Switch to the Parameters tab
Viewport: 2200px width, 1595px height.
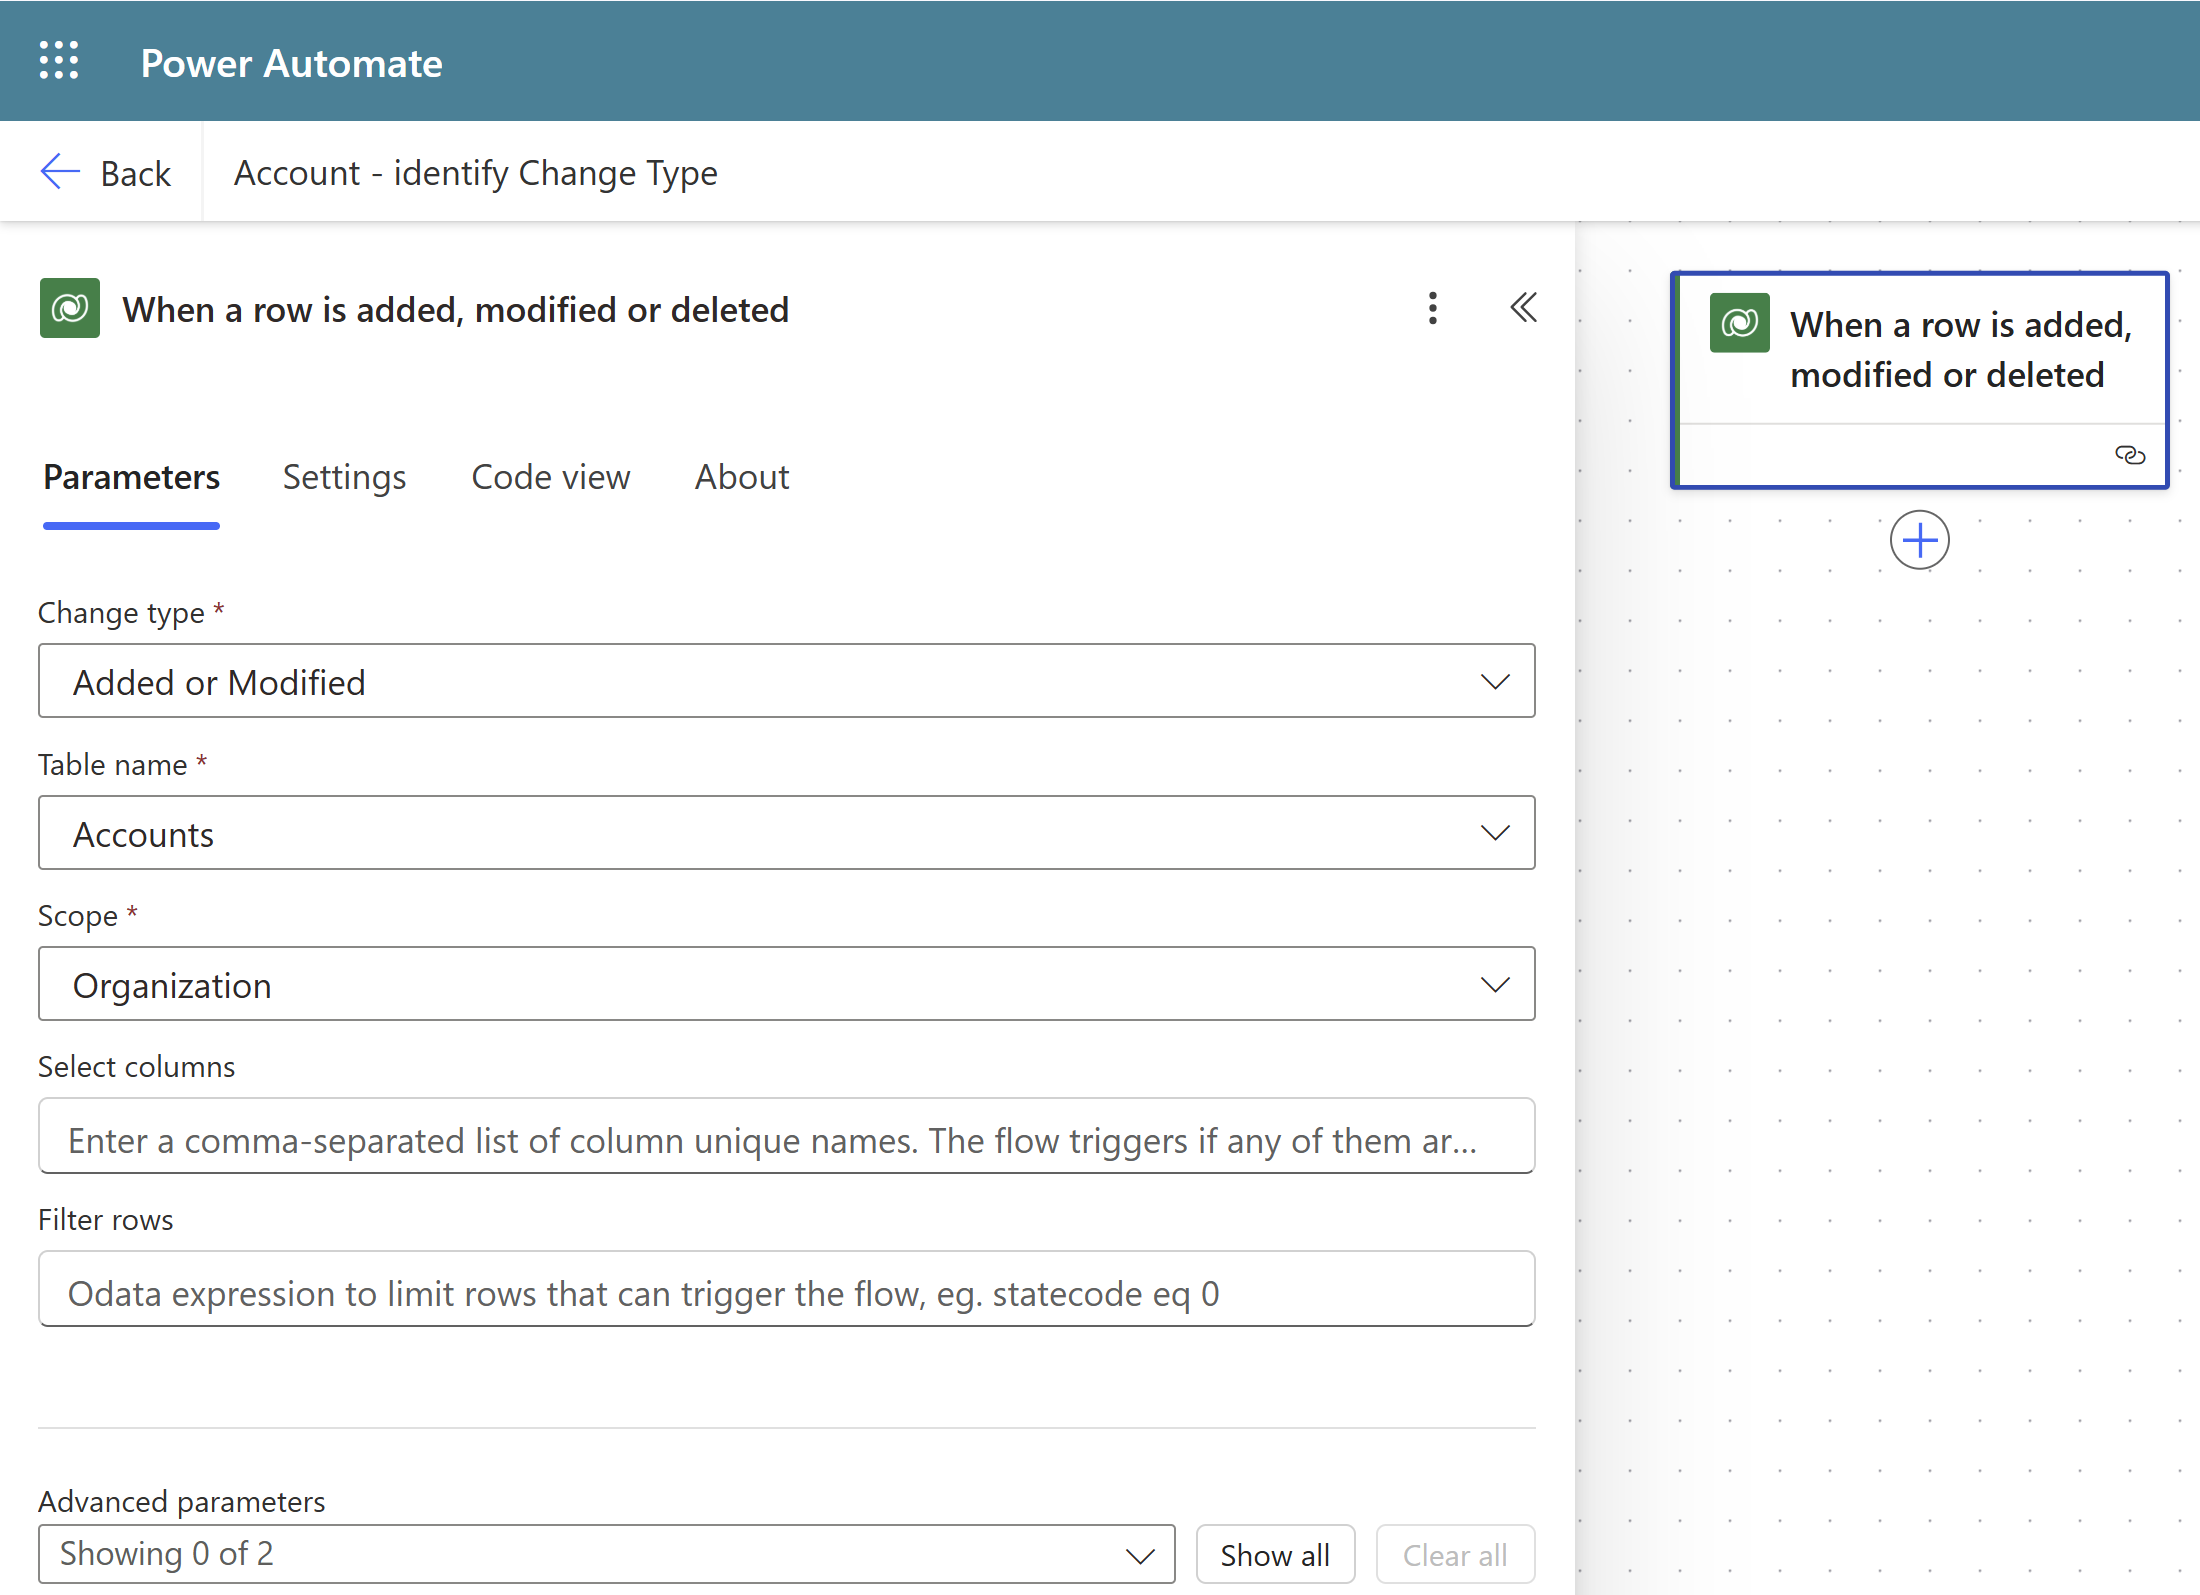point(131,477)
